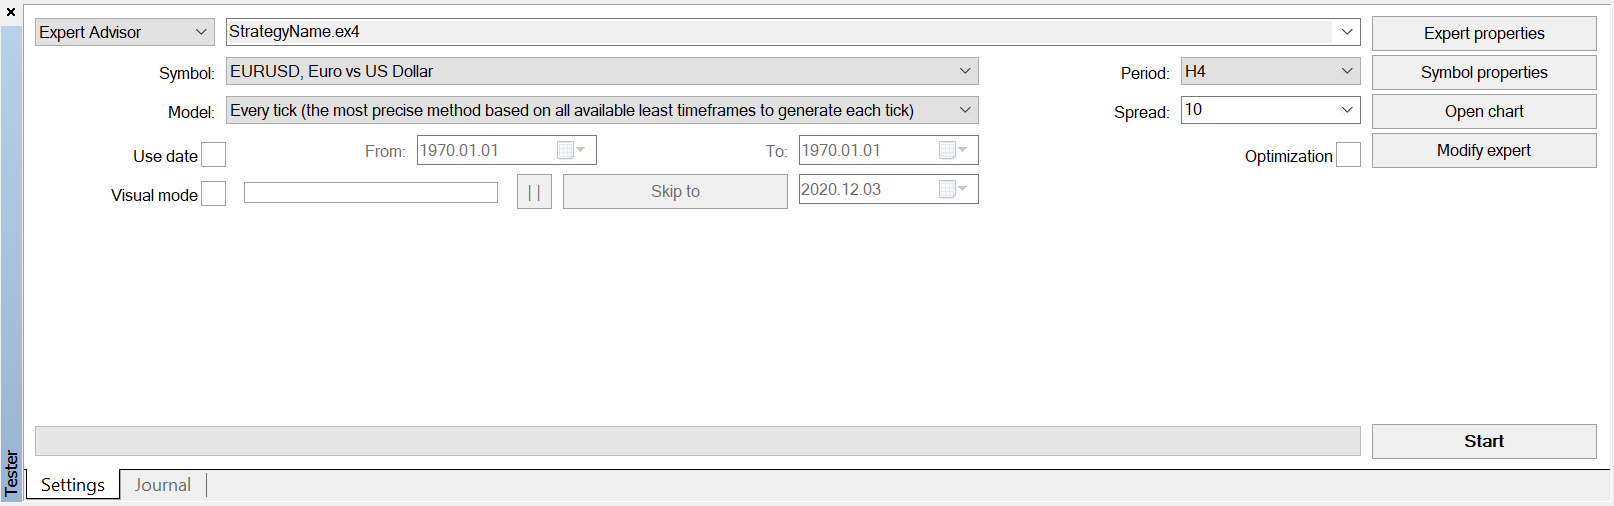Click the Start button

1484,441
